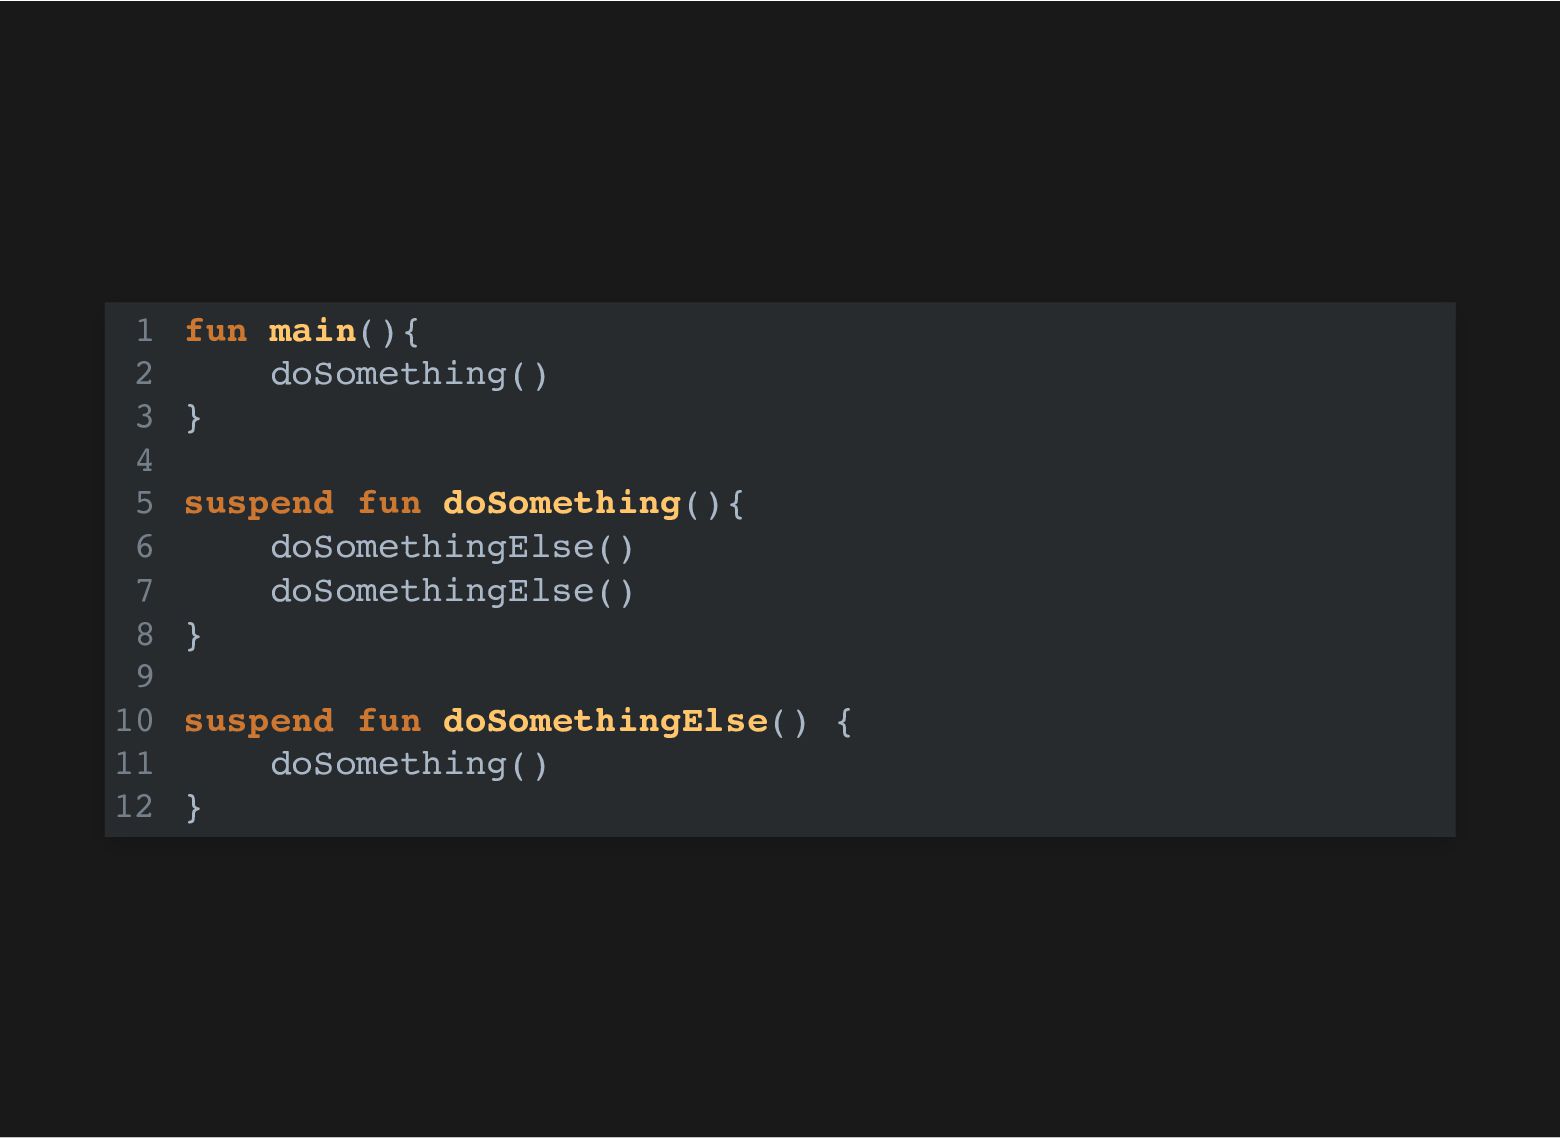The height and width of the screenshot is (1138, 1560).
Task: Click line number 10 in the gutter
Action: 135,721
